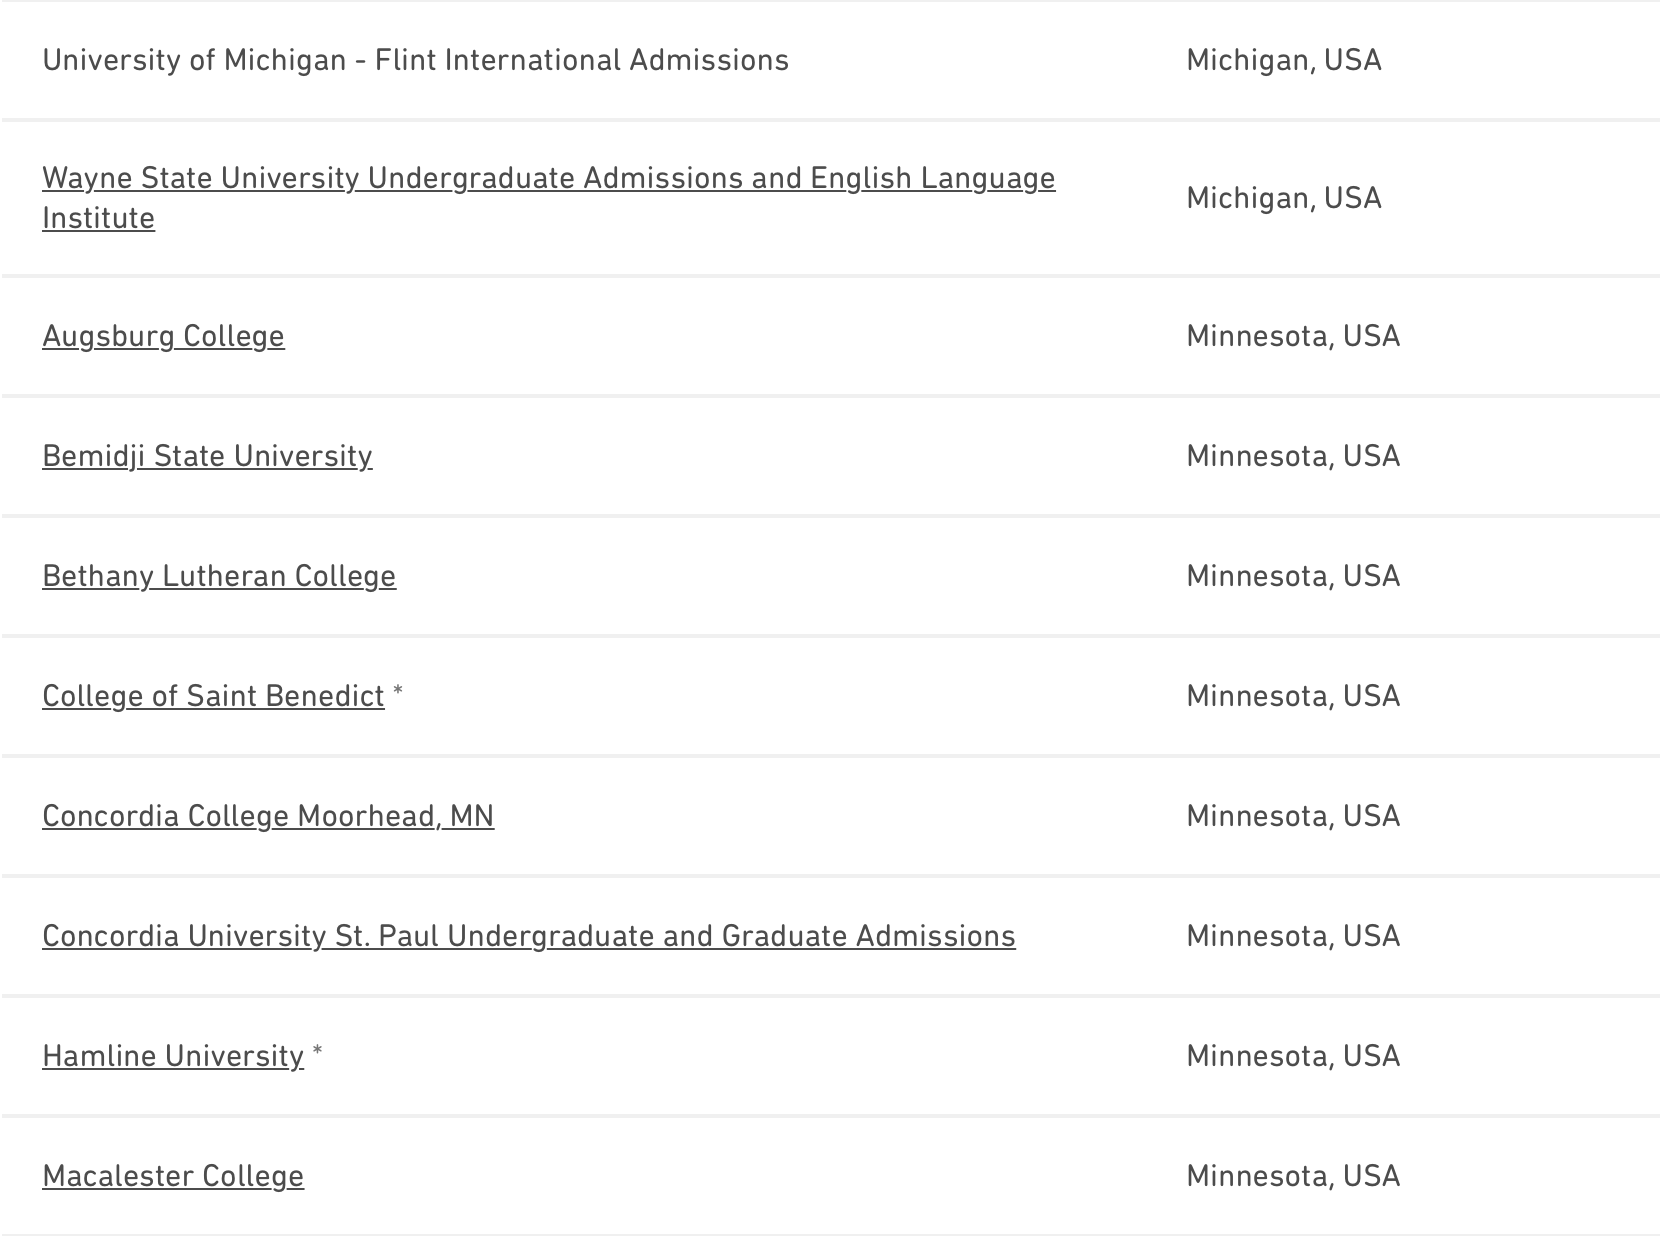
Task: Follow the Concordia College Moorhead, MN link
Action: tap(268, 817)
